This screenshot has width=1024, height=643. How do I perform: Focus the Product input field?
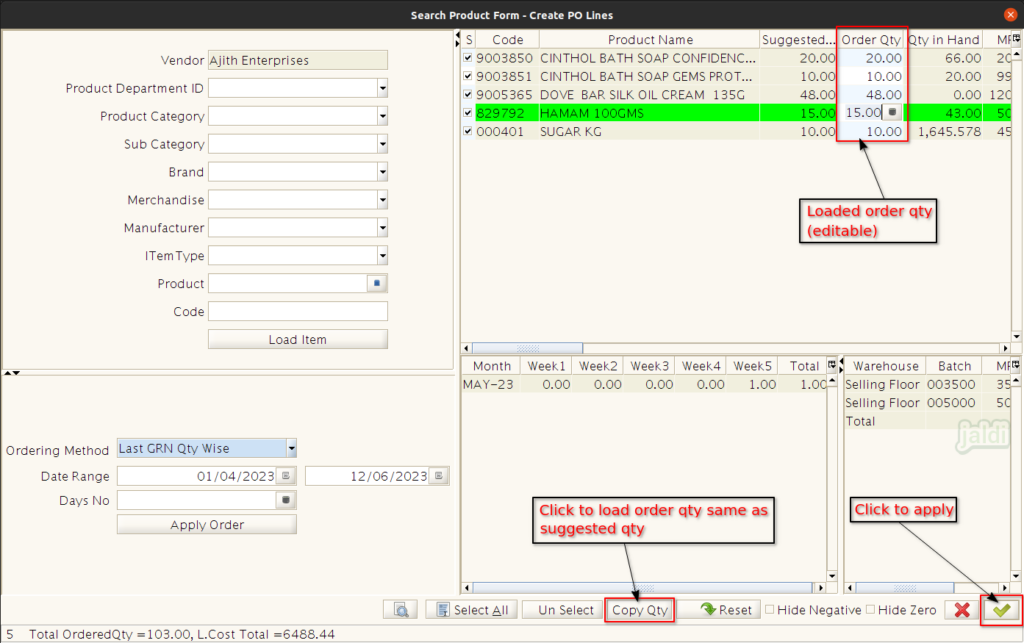click(288, 283)
